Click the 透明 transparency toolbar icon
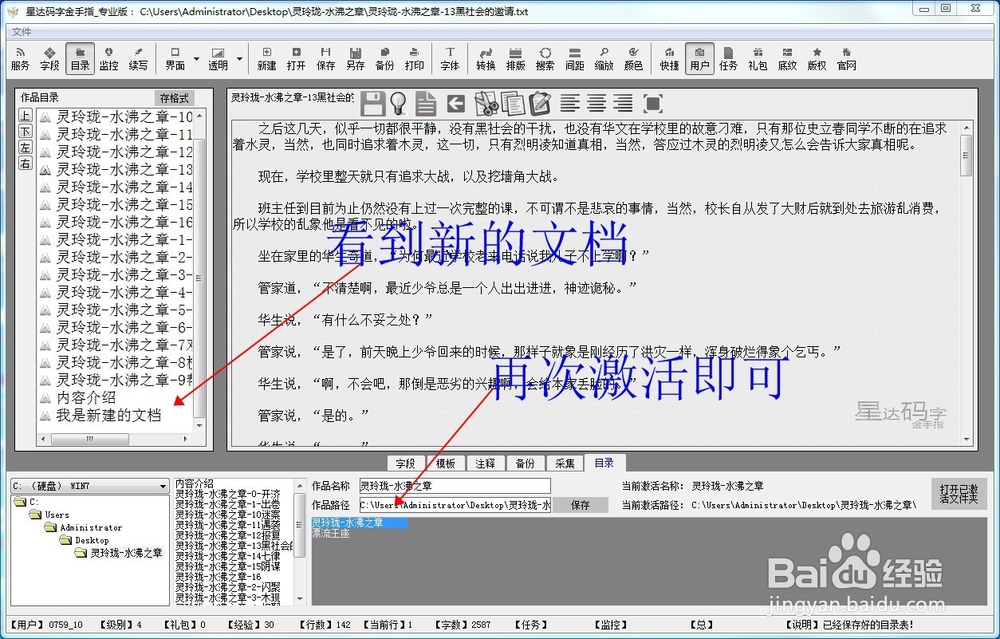The height and width of the screenshot is (639, 1000). (x=217, y=59)
